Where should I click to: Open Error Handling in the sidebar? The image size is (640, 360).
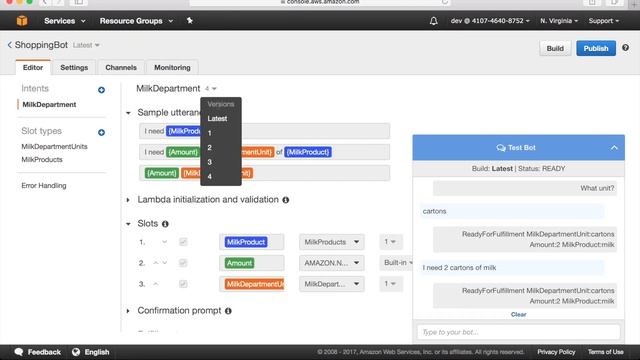click(44, 185)
